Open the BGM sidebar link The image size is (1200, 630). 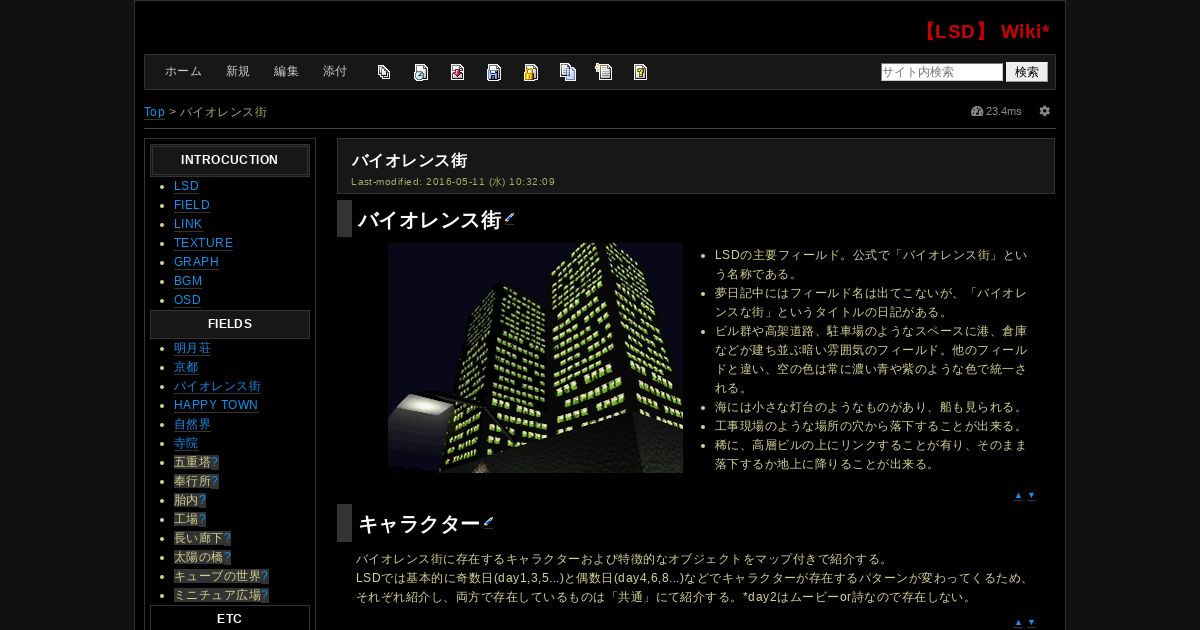point(188,281)
